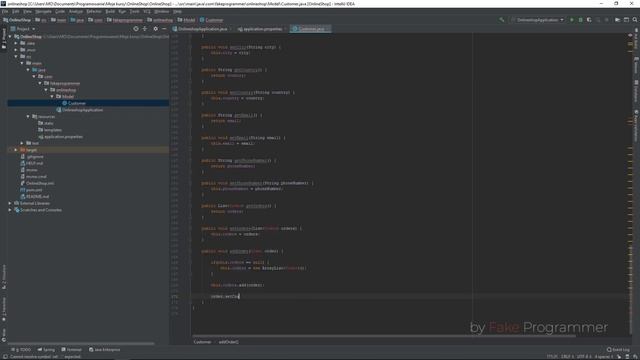Collapse the Model package arrow
640x360 pixels.
click(x=52, y=96)
